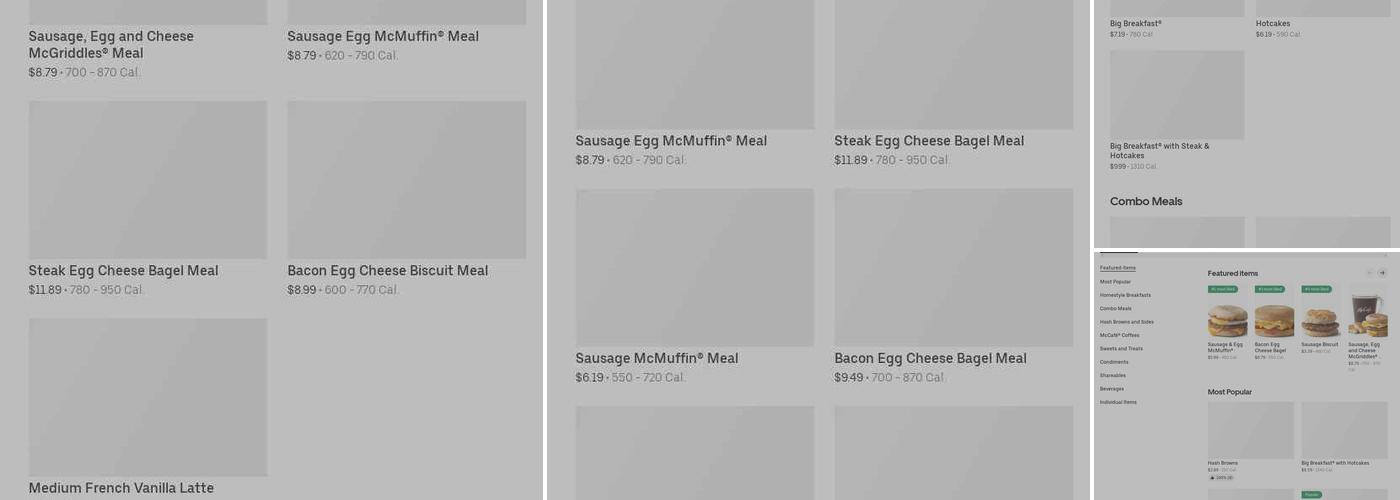Select Hash Browns and Sides category
The width and height of the screenshot is (1400, 500).
[x=1126, y=322]
